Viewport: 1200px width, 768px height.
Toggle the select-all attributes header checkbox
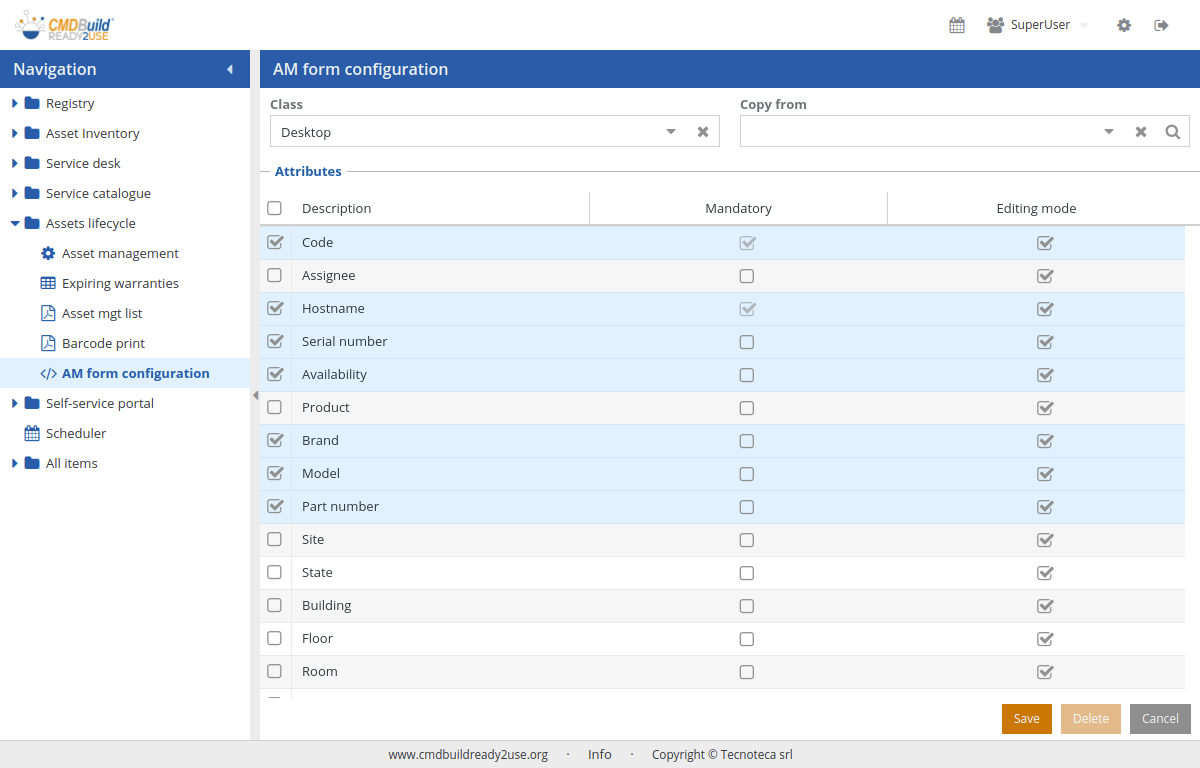point(275,208)
